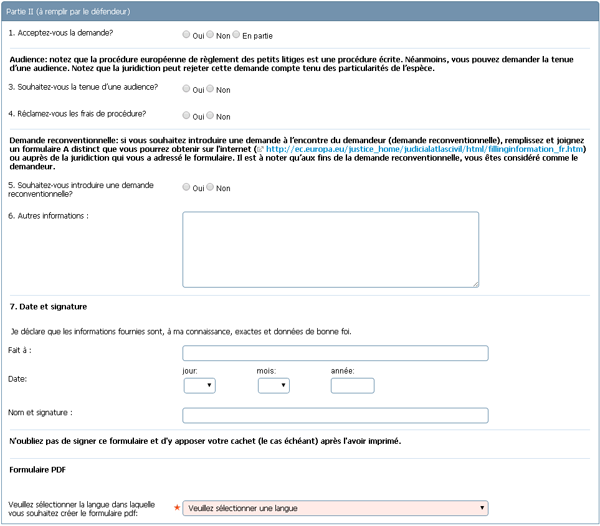Click the '1. Acceptez-vous la demande?' label
This screenshot has height=526, width=600.
pyautogui.click(x=60, y=33)
